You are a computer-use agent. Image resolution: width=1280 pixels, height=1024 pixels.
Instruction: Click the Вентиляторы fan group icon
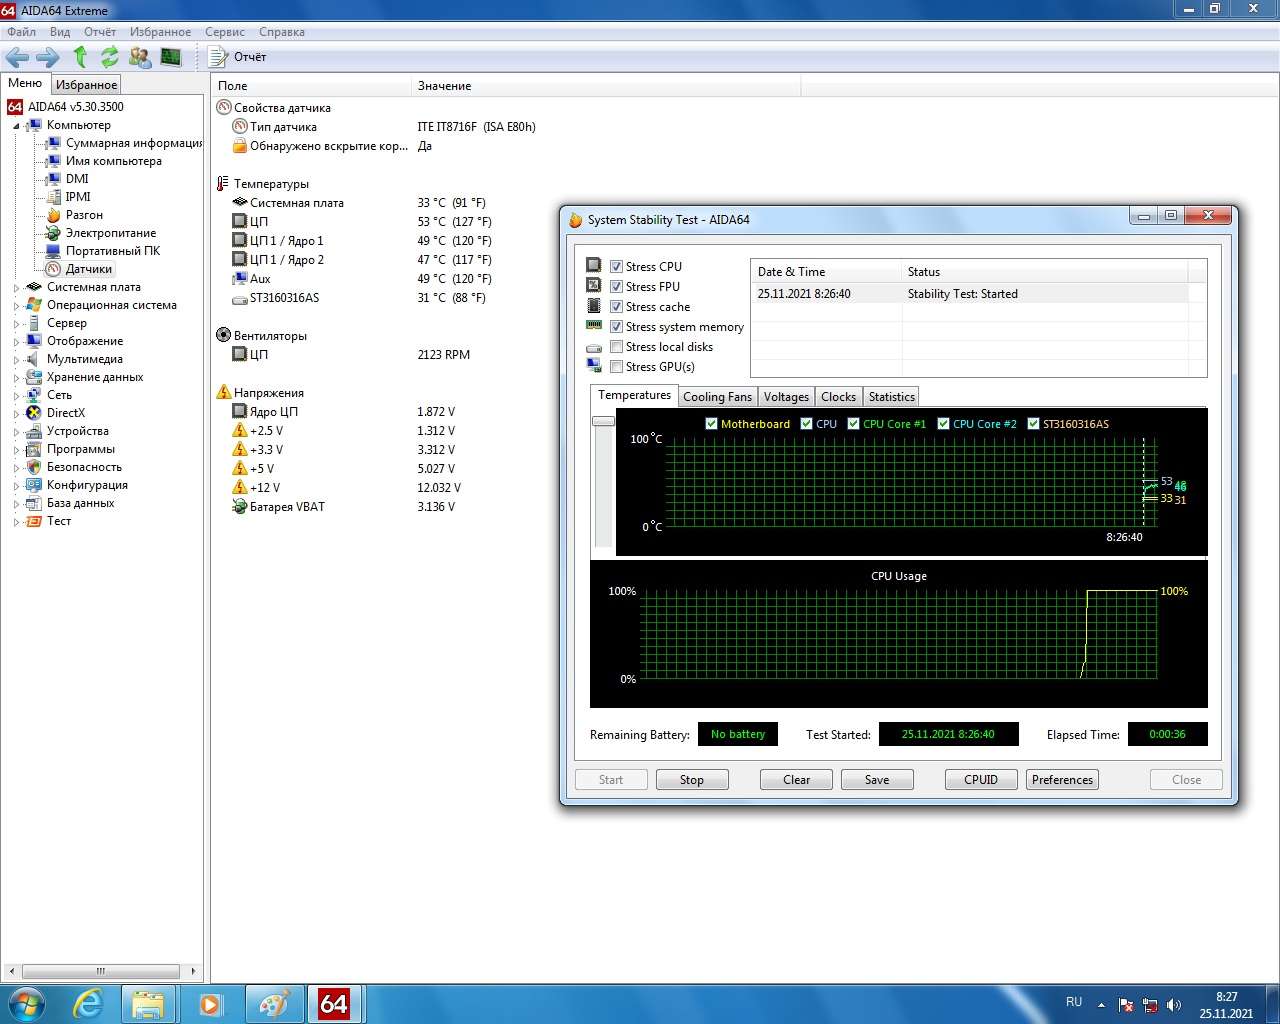pos(223,336)
